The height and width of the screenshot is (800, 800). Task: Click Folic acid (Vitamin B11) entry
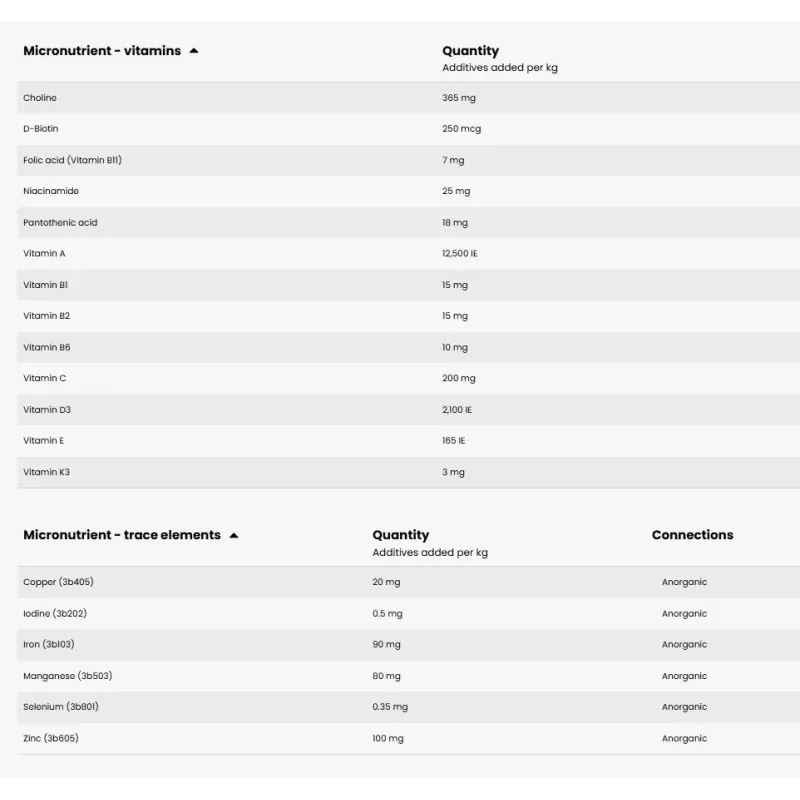(72, 160)
